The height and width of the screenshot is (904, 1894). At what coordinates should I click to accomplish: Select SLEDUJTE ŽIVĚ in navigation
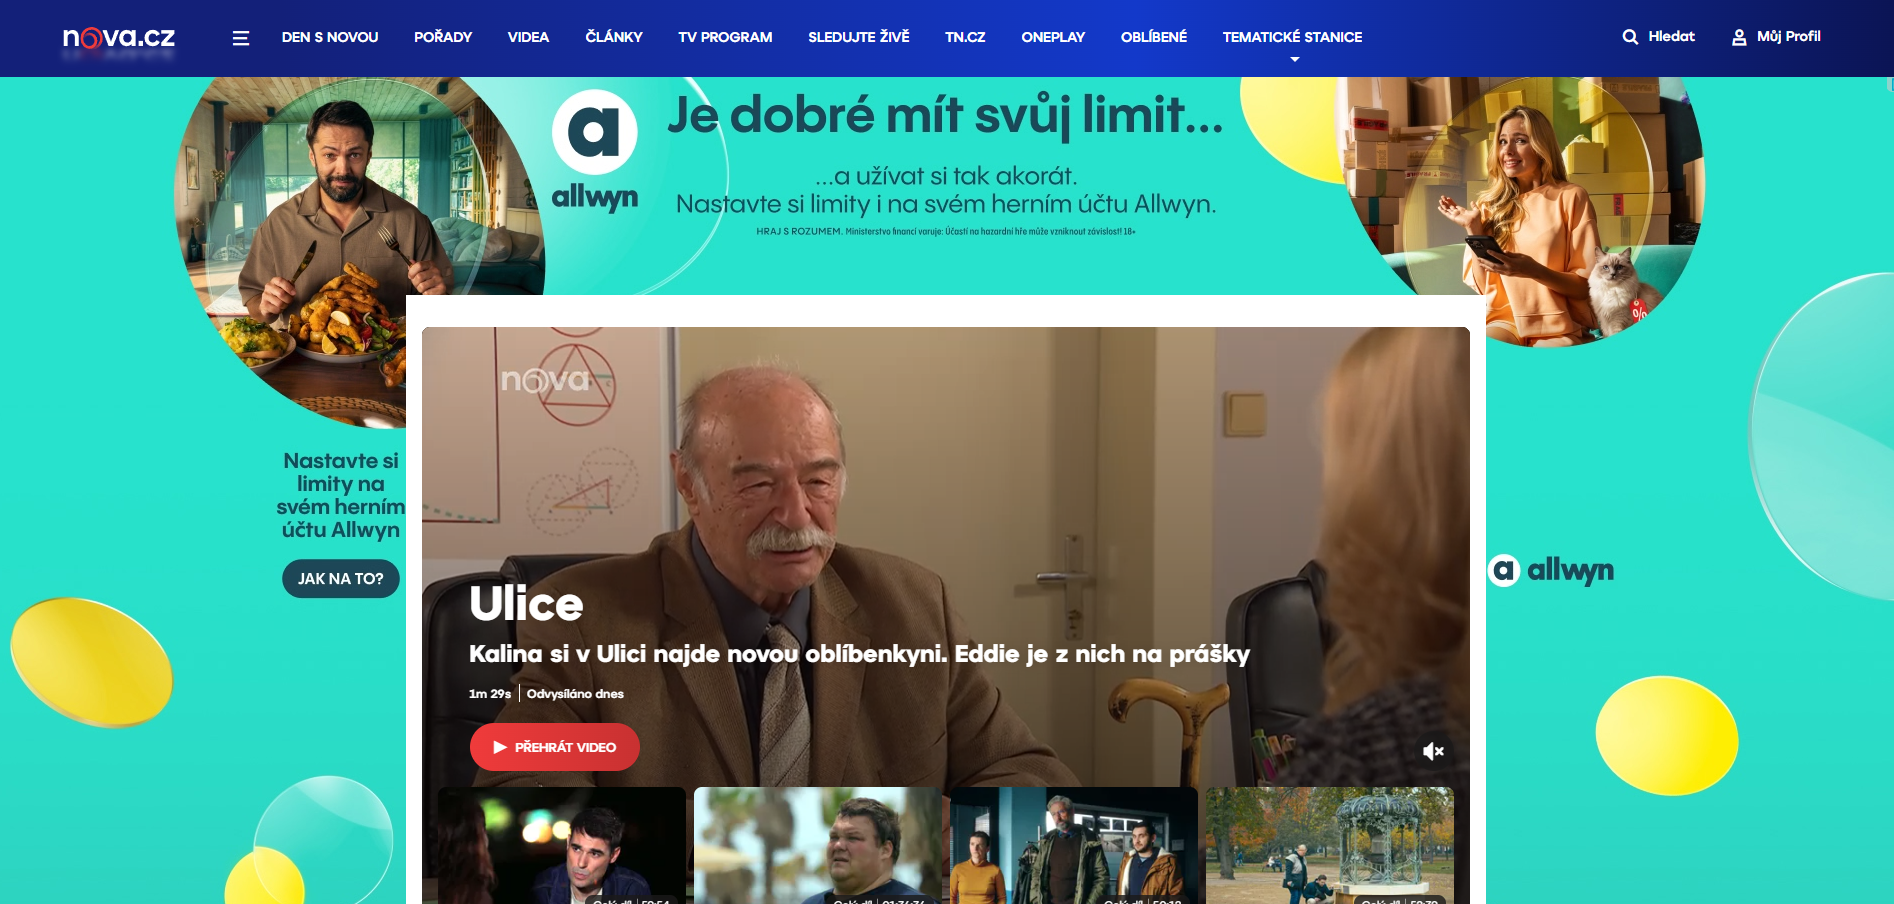coord(859,37)
